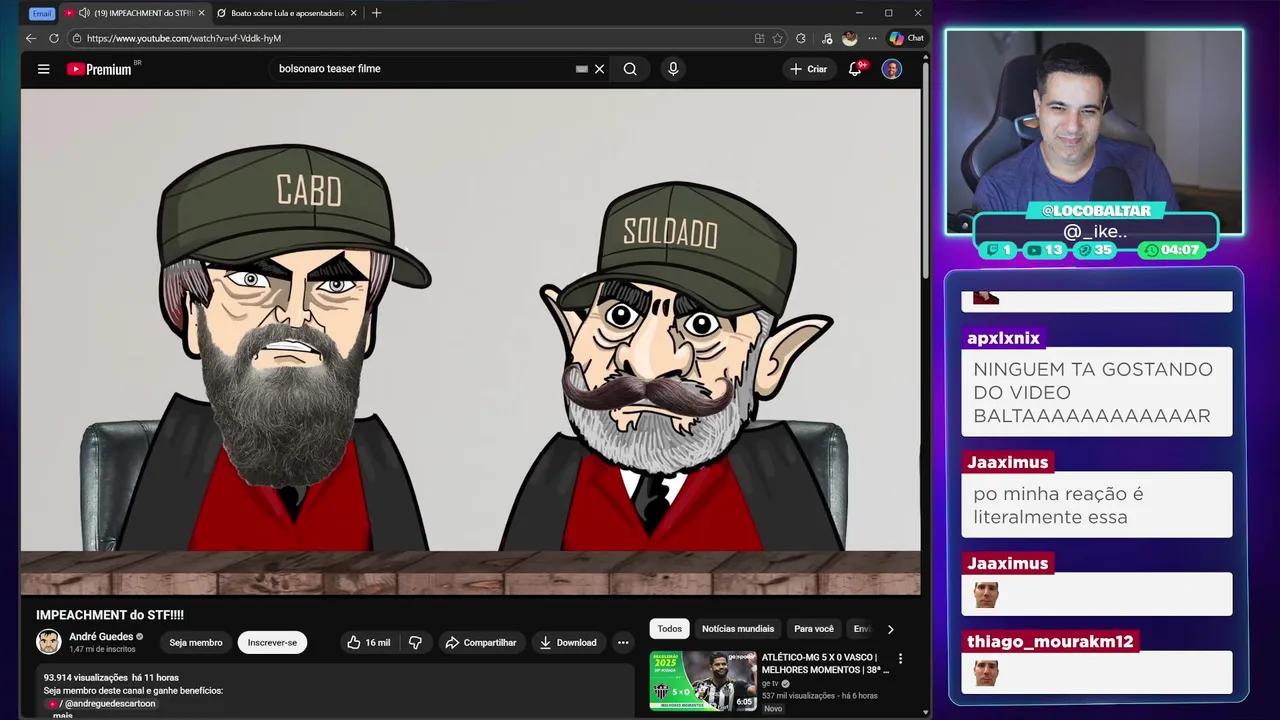Click the 1,47 mi de inscritos text
Screen dimensions: 1280x720
click(x=103, y=650)
